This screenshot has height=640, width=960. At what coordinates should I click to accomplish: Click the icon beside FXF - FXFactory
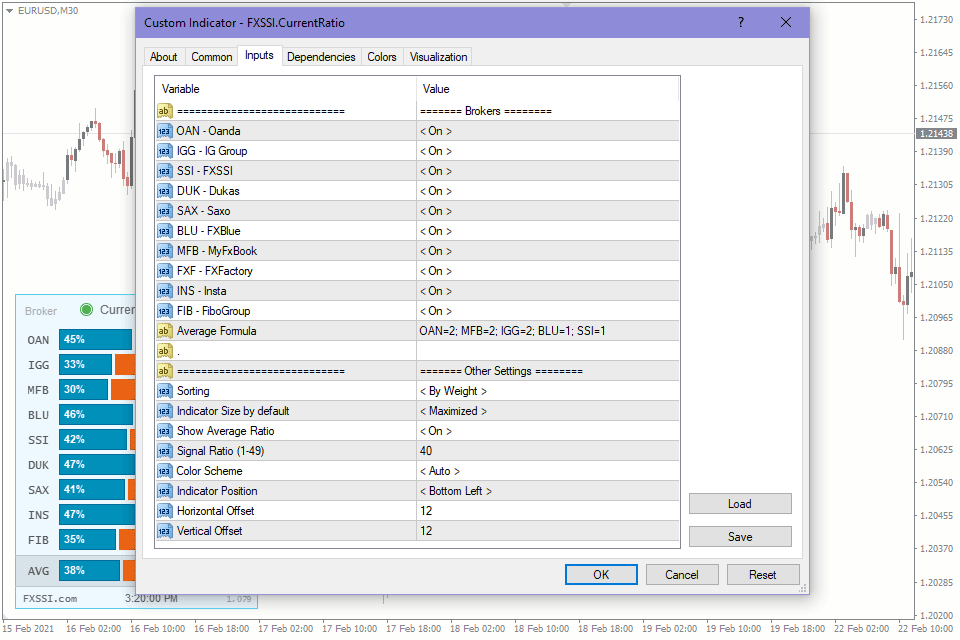[165, 271]
